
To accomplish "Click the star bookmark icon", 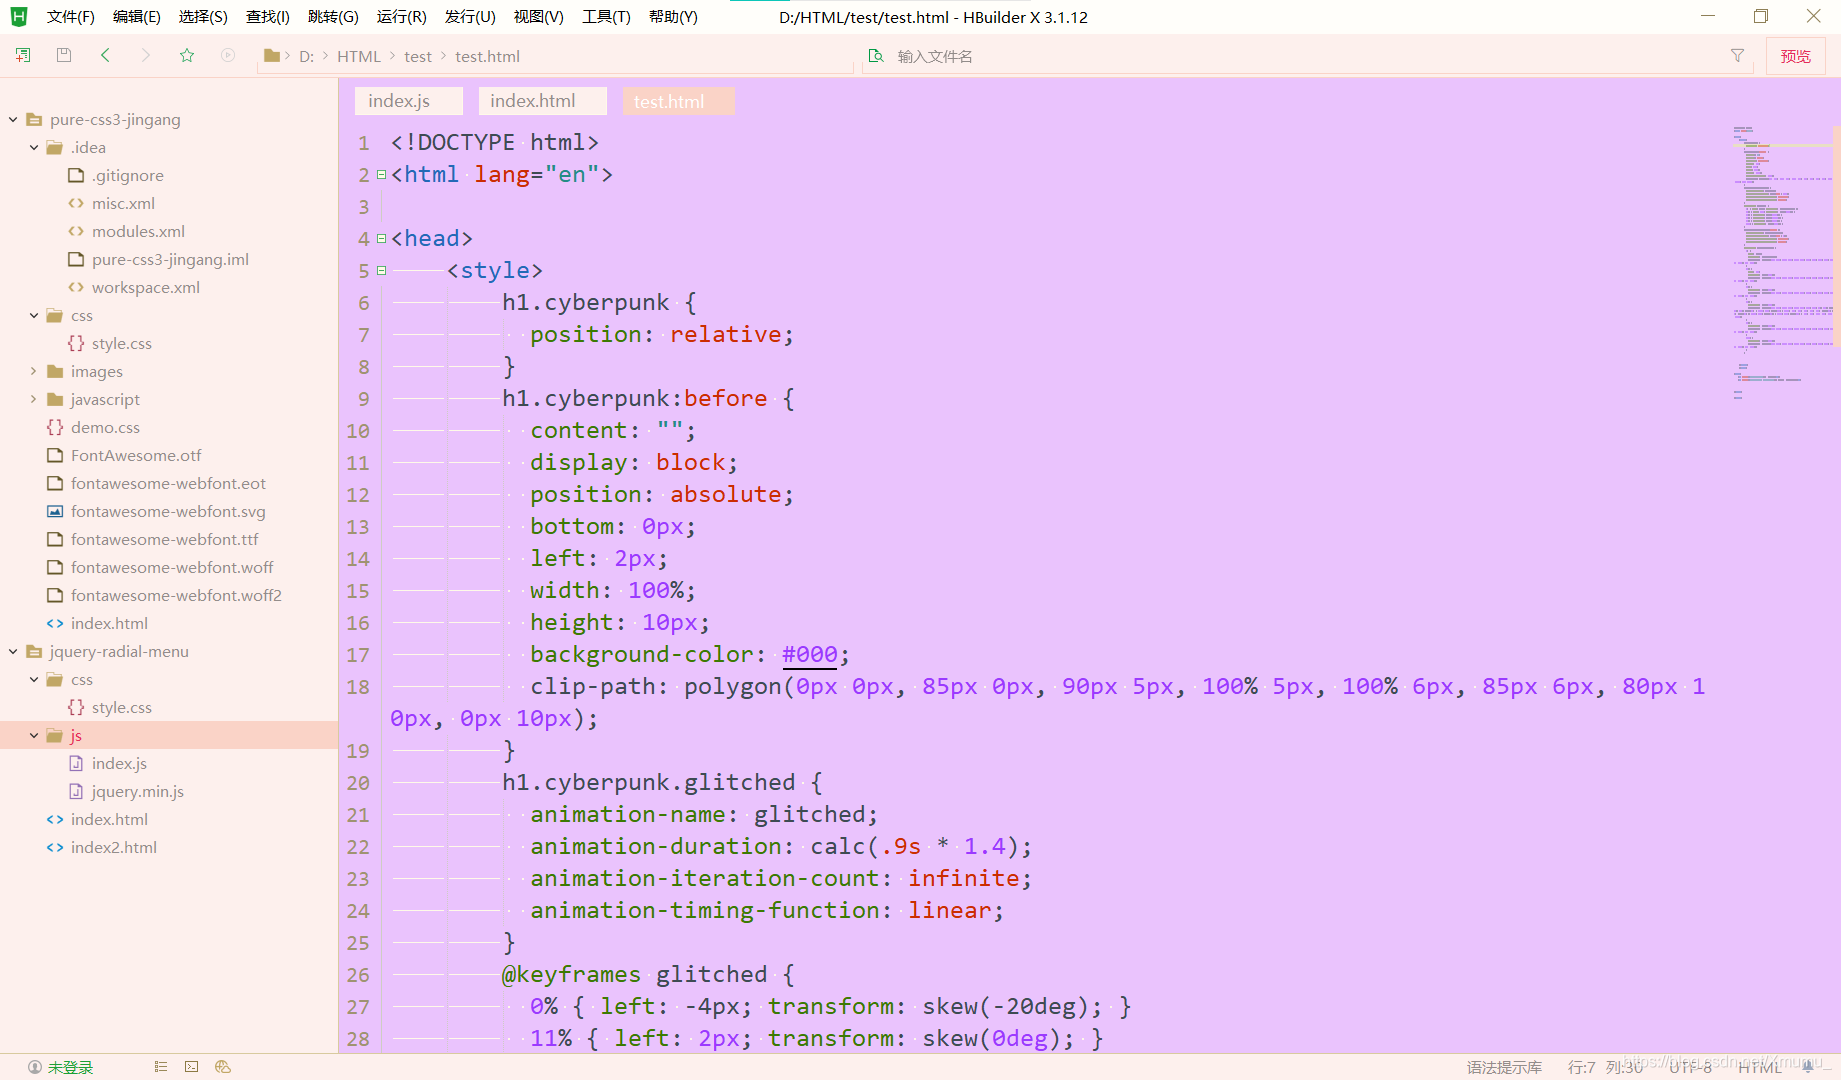I will tap(187, 56).
